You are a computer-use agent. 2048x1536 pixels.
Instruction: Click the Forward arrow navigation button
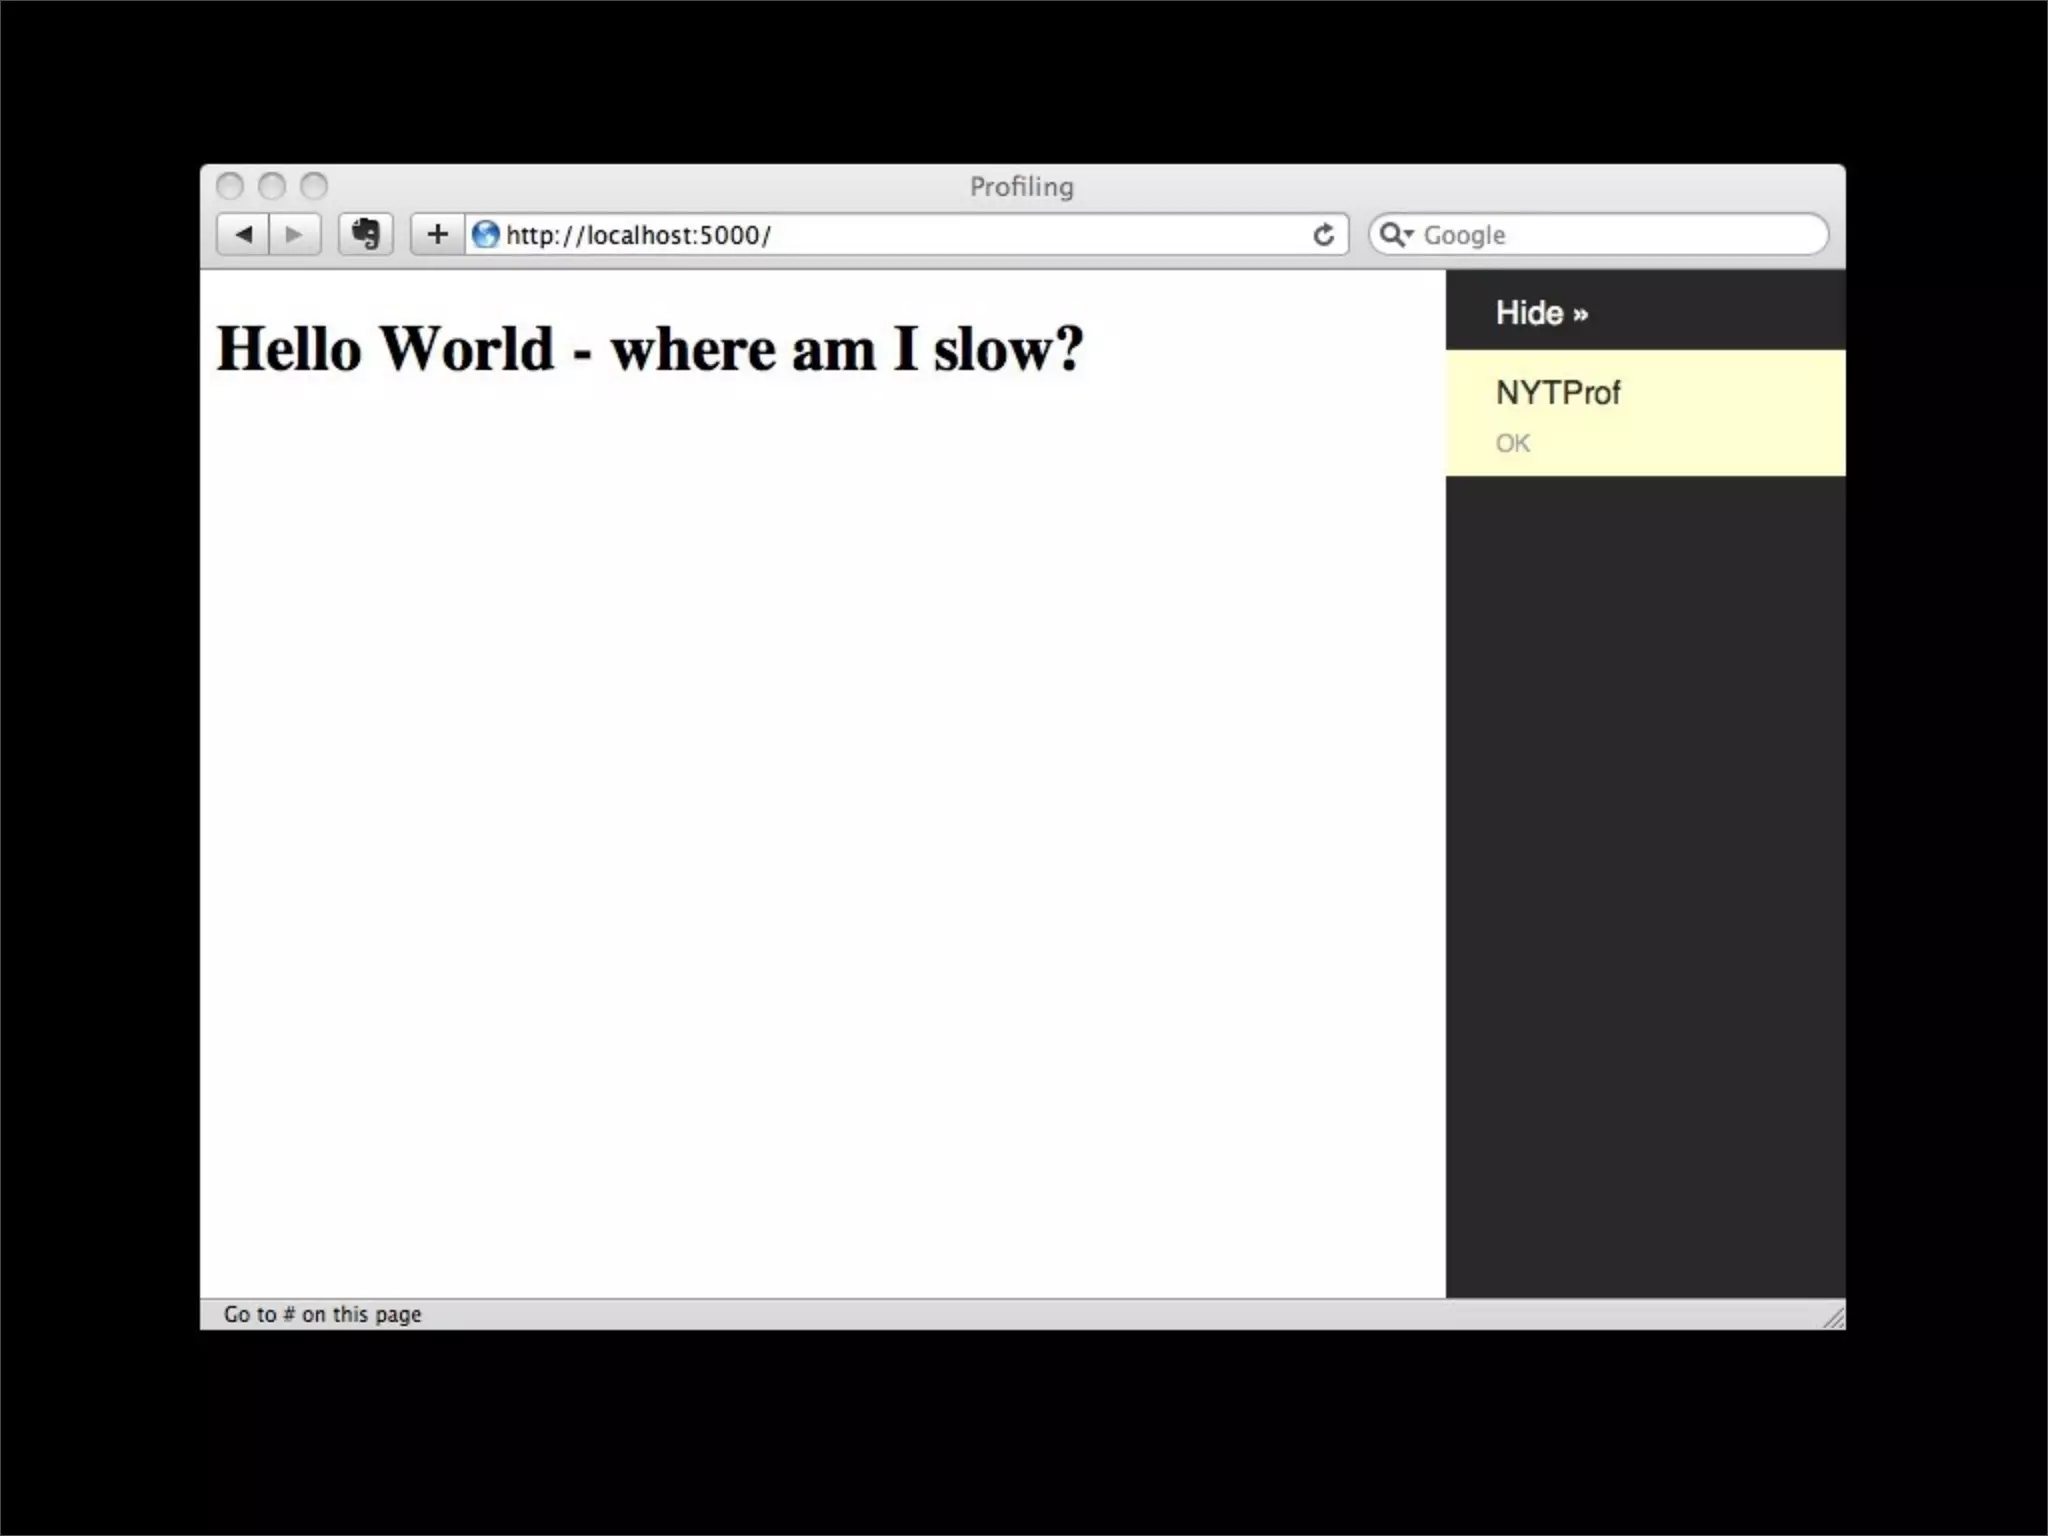coord(294,235)
